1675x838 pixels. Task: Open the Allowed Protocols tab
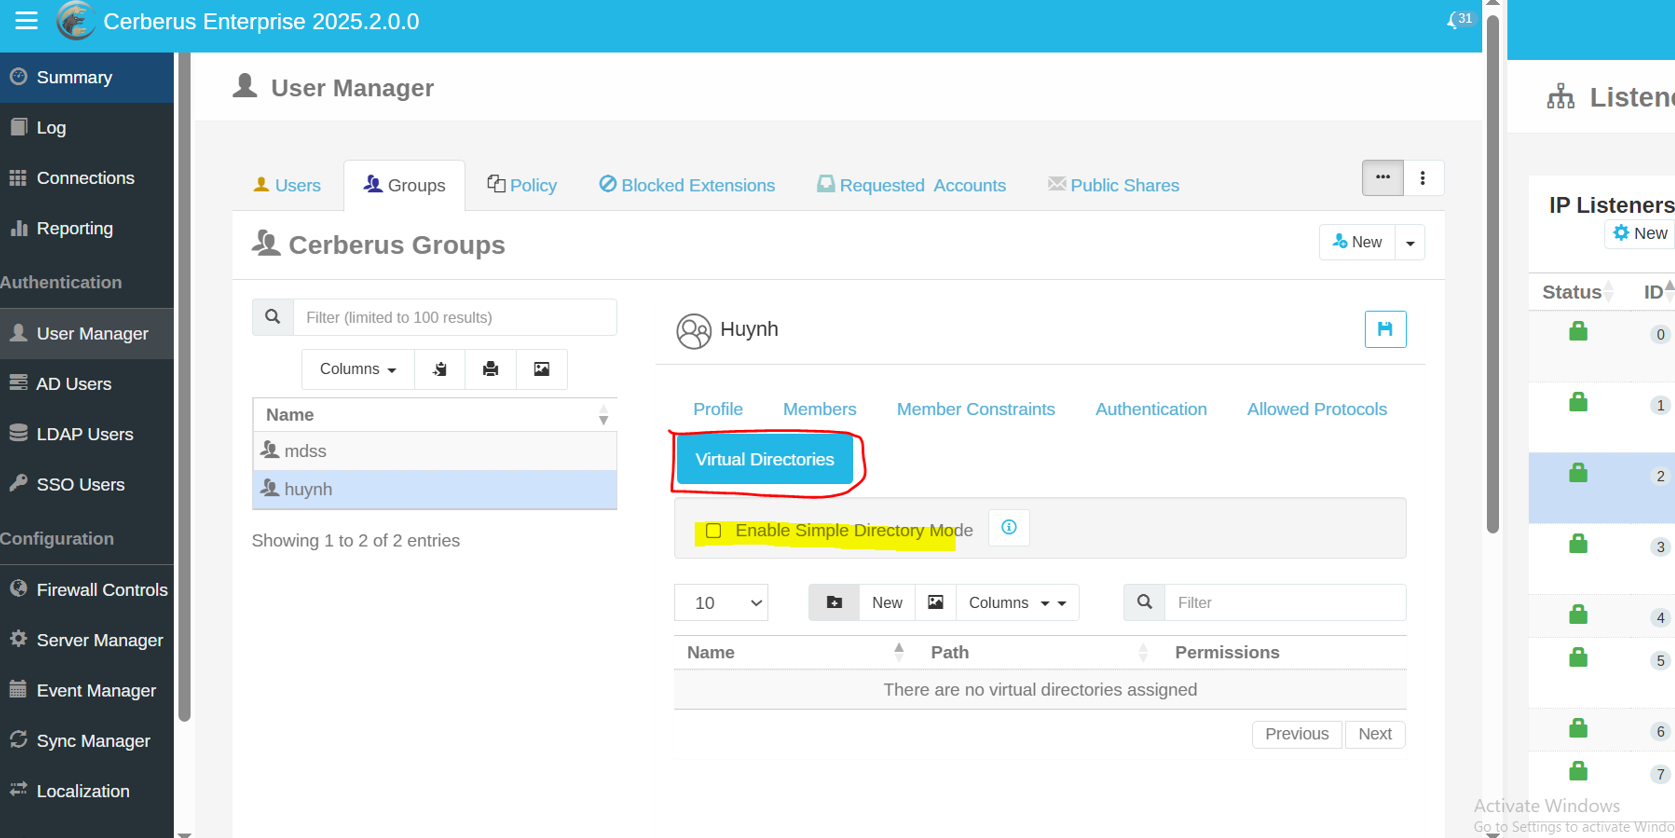click(1317, 409)
